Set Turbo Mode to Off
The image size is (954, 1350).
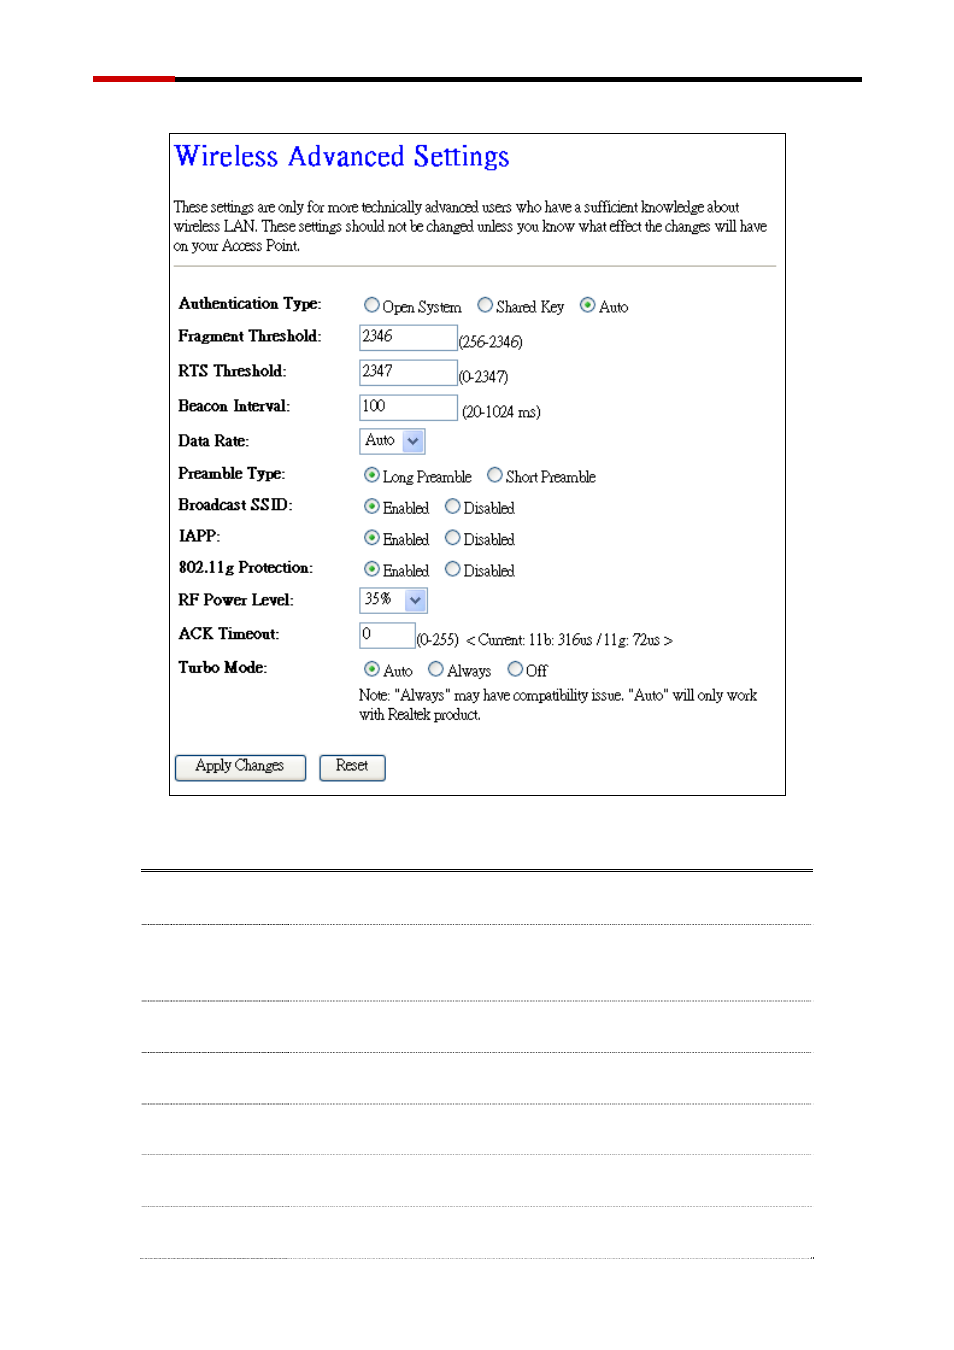point(515,669)
